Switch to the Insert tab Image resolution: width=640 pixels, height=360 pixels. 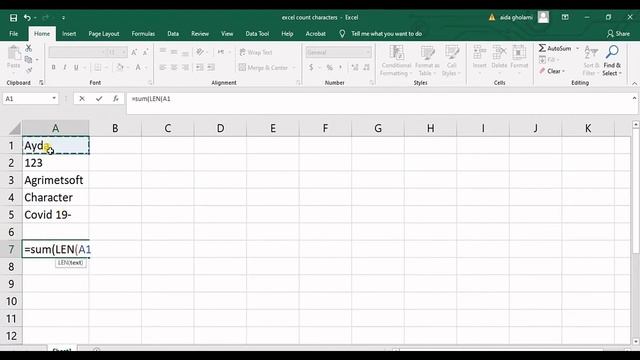coord(69,33)
